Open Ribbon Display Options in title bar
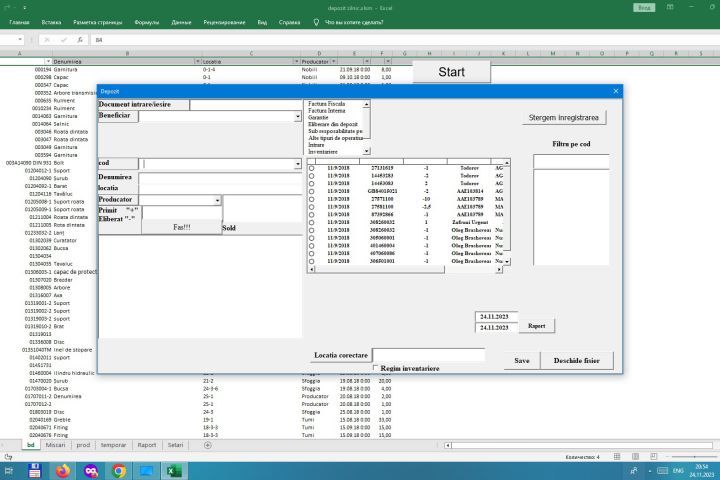 coord(670,7)
